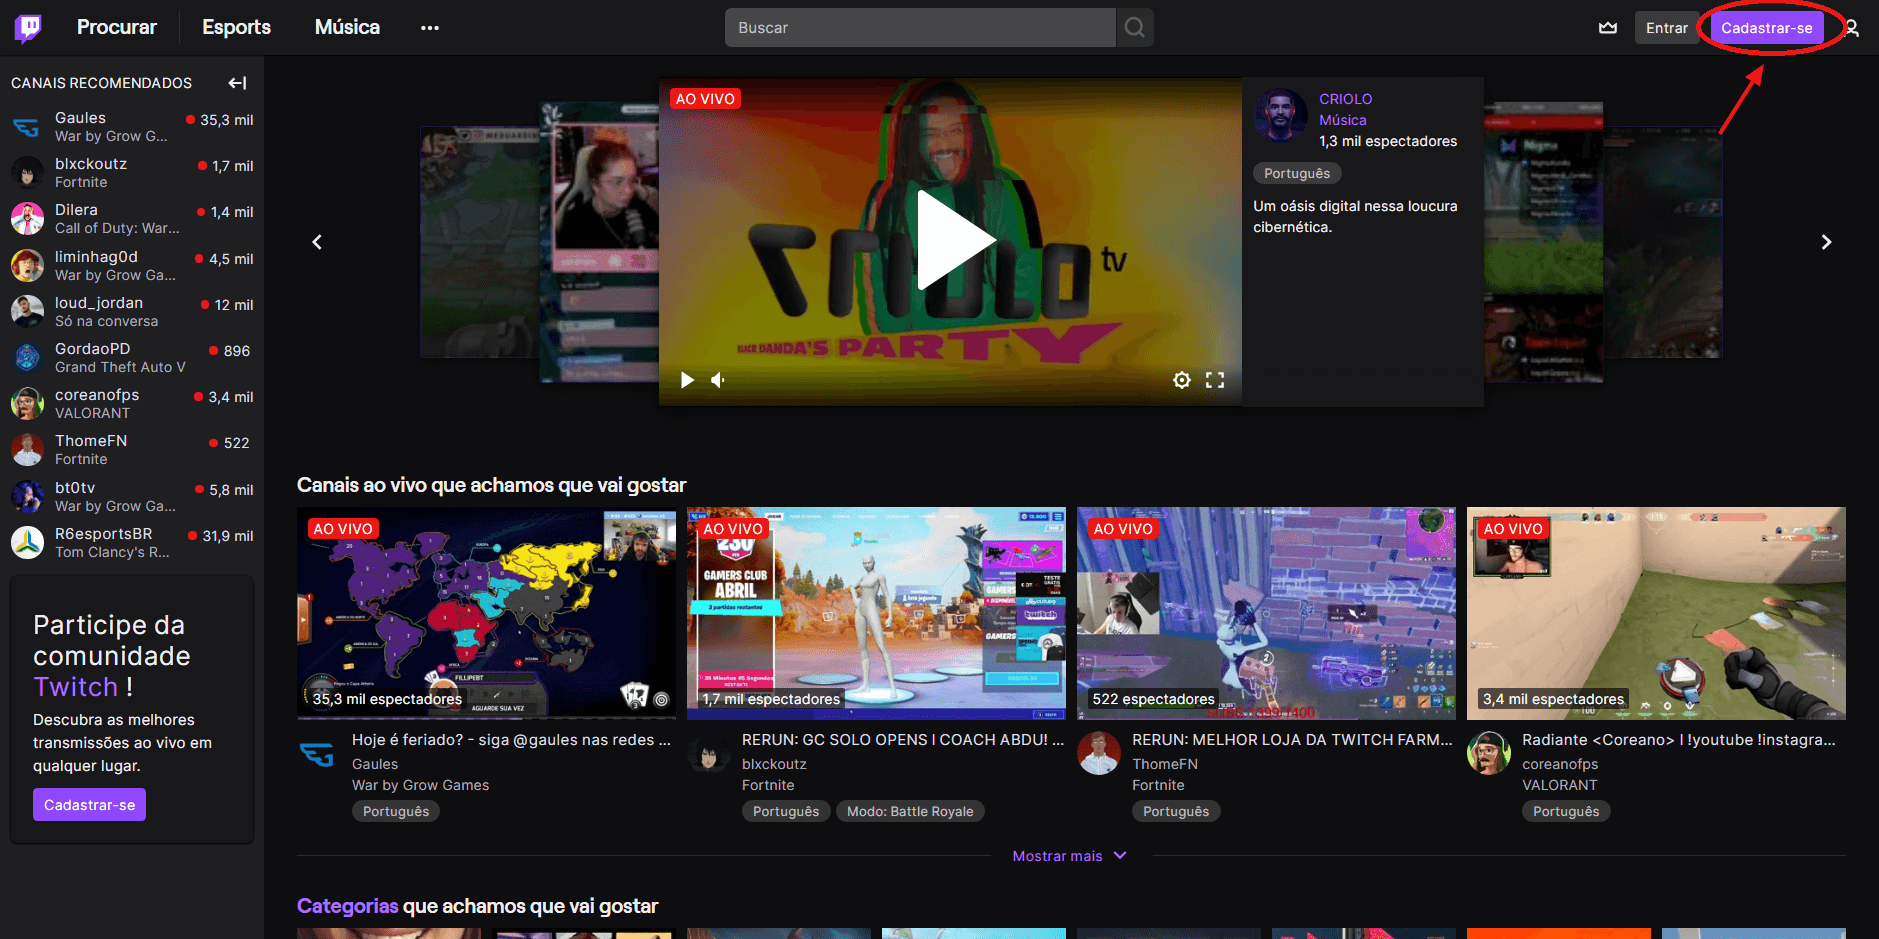1879x939 pixels.
Task: Open the featured player settings gear
Action: point(1181,380)
